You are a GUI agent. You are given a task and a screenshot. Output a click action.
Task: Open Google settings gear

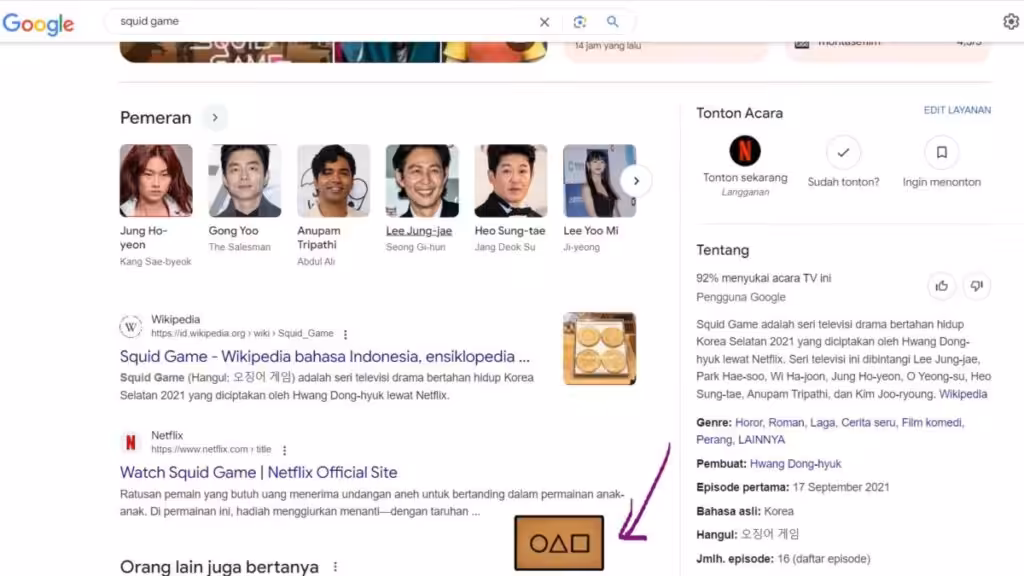tap(1010, 22)
